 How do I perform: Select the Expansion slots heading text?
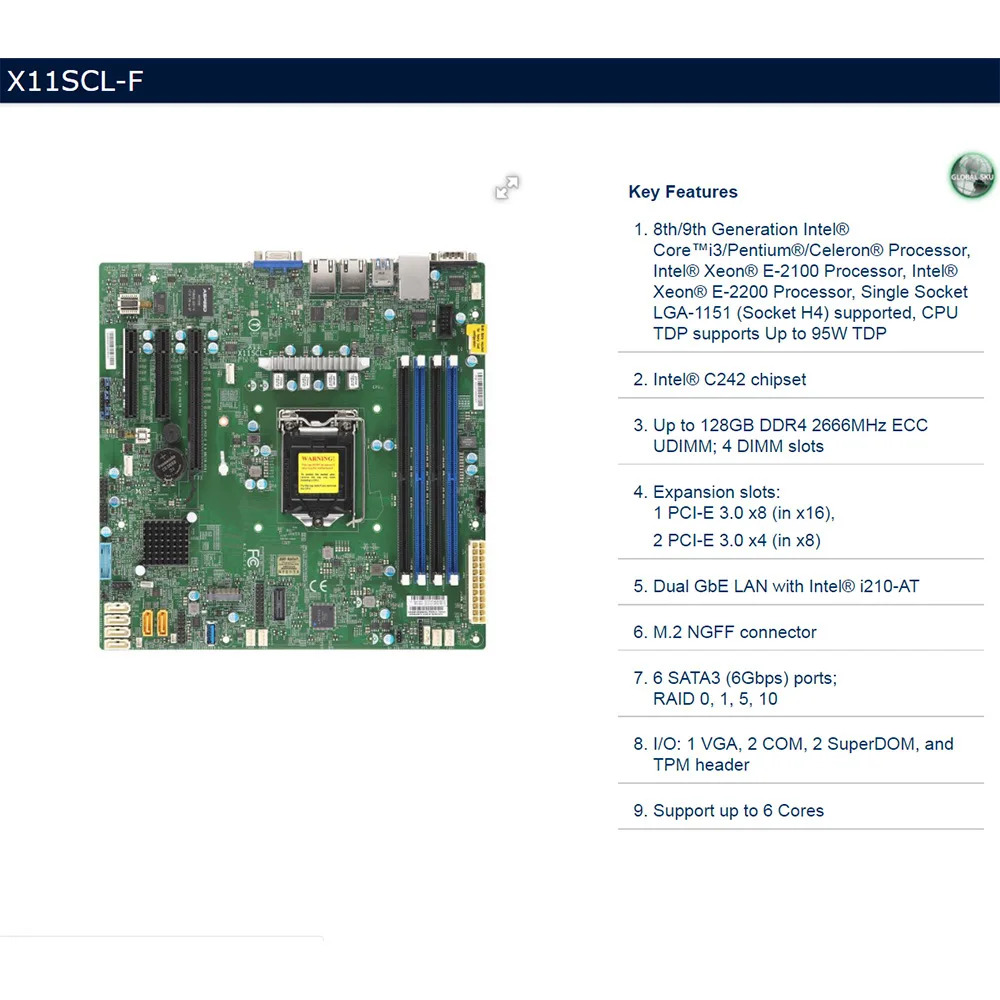click(716, 492)
